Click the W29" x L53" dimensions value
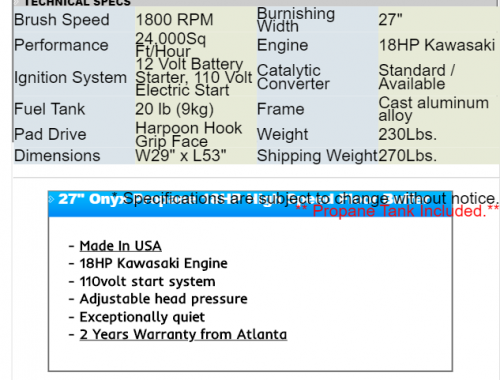500x380 pixels. pyautogui.click(x=181, y=156)
